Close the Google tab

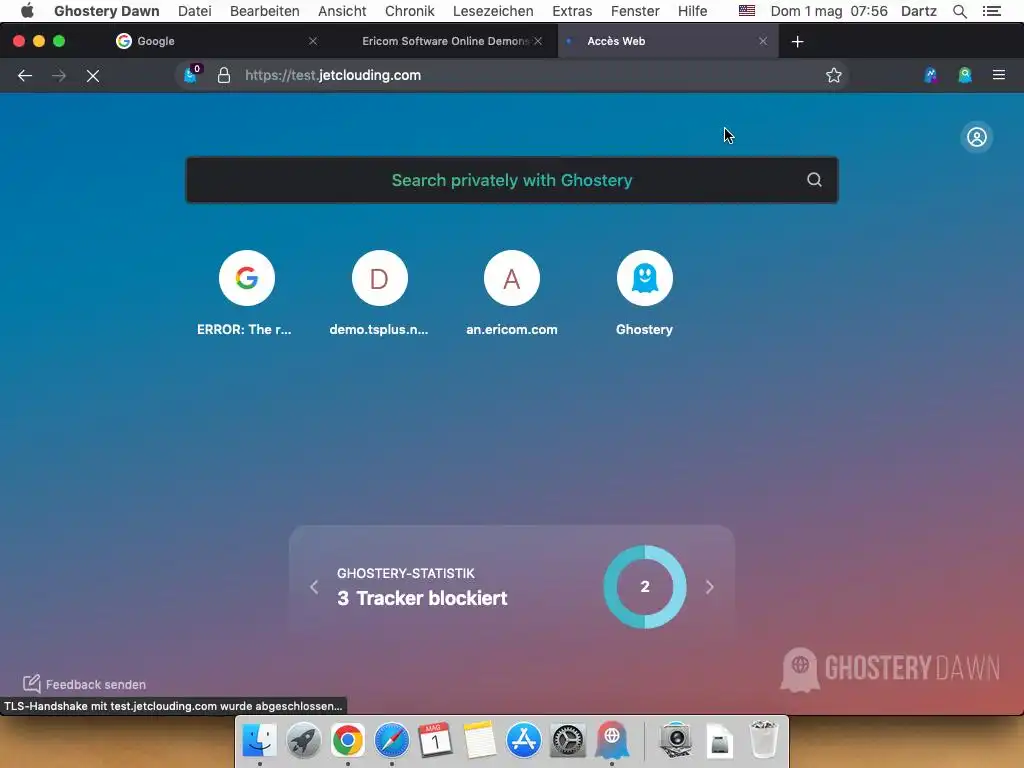pyautogui.click(x=313, y=41)
